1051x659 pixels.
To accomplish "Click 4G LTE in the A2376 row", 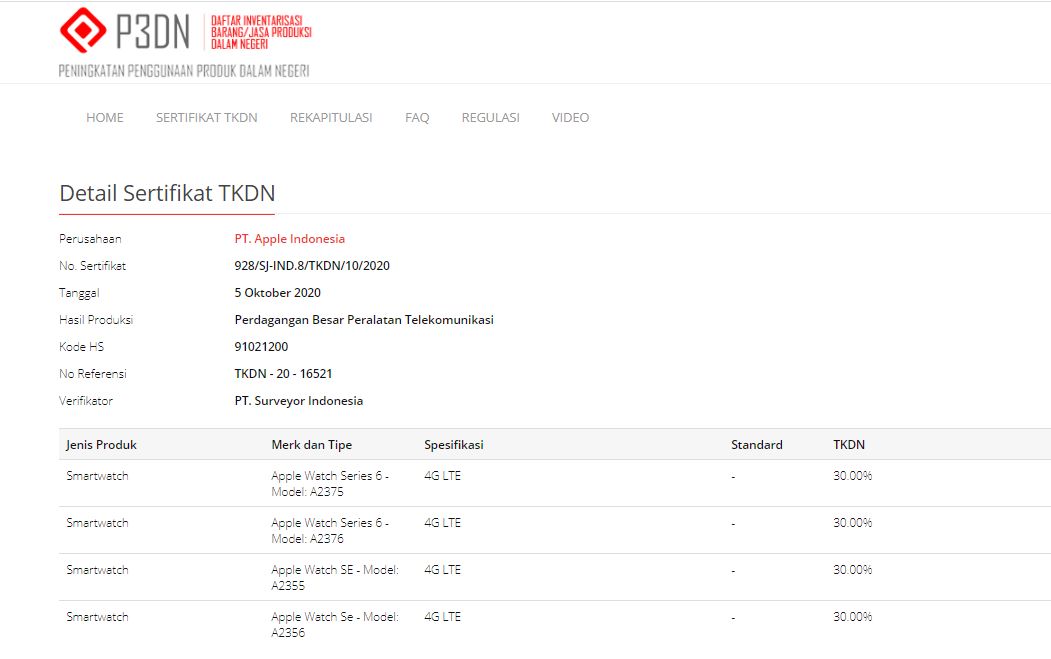I will [442, 523].
